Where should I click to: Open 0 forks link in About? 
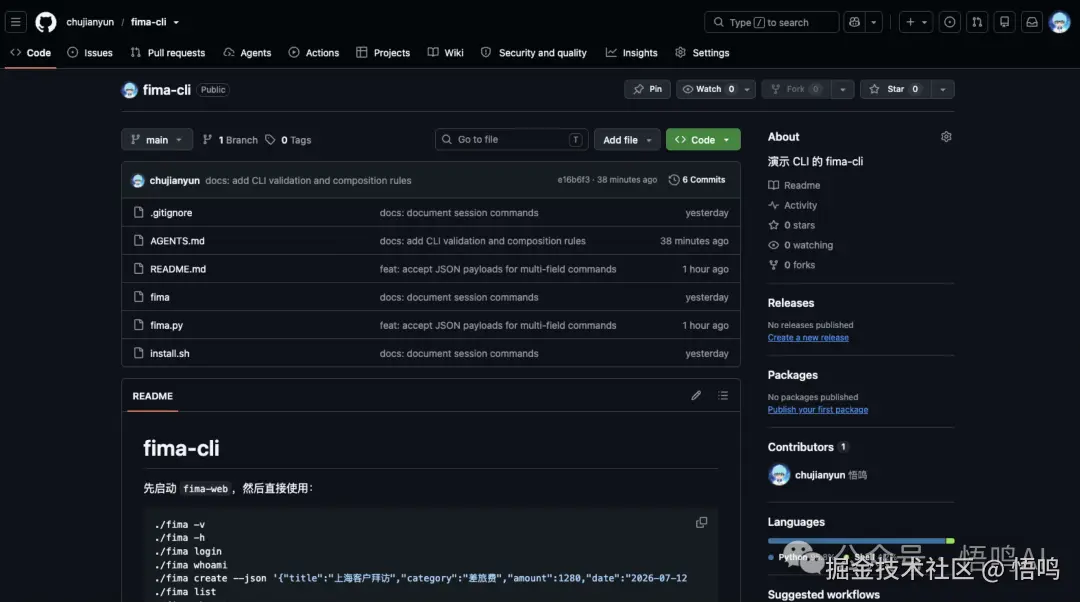pyautogui.click(x=791, y=265)
